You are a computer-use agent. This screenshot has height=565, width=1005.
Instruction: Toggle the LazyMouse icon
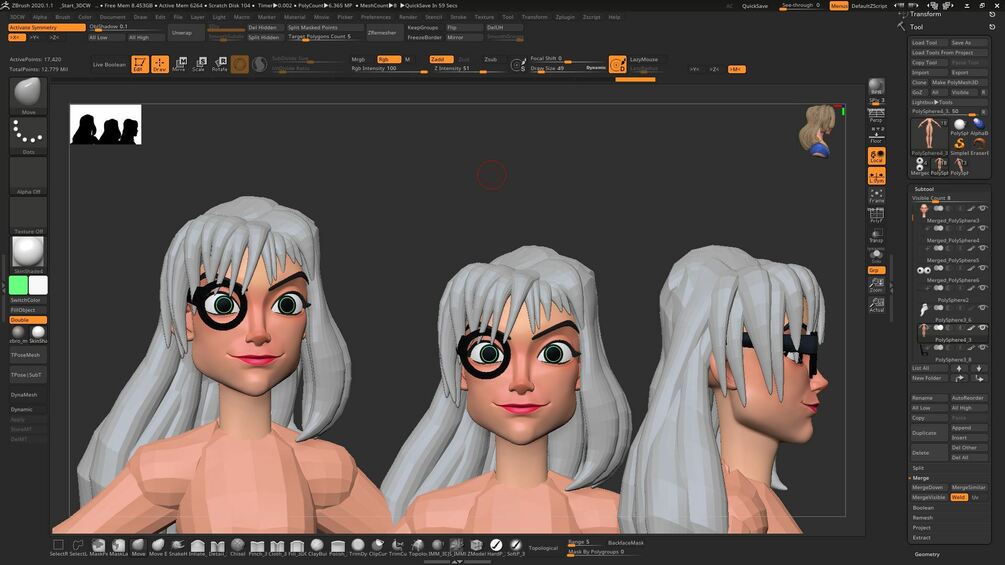click(617, 64)
